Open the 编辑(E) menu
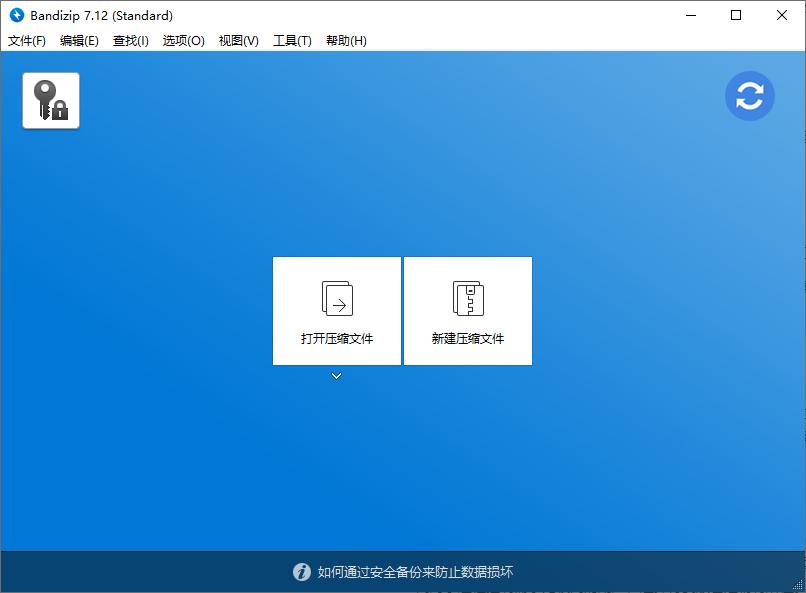 point(78,41)
